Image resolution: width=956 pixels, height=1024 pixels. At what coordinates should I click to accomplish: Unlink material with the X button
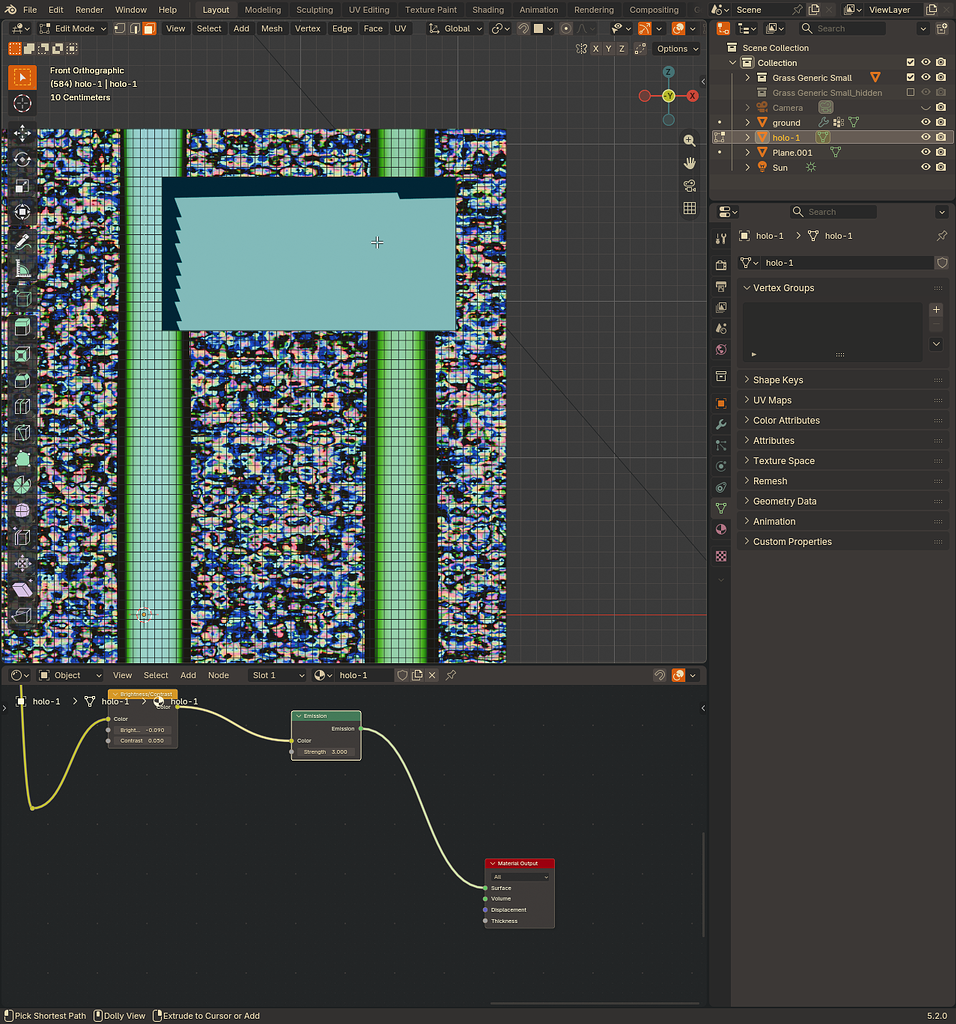(432, 675)
